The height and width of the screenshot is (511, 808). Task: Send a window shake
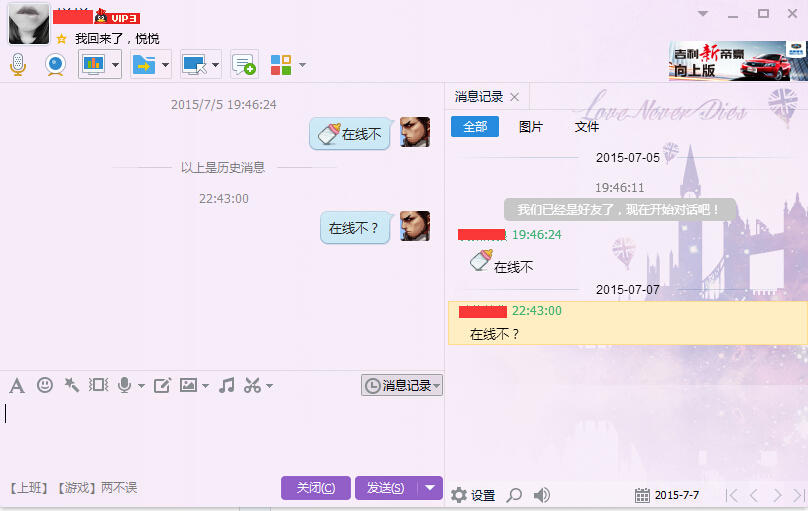click(98, 385)
